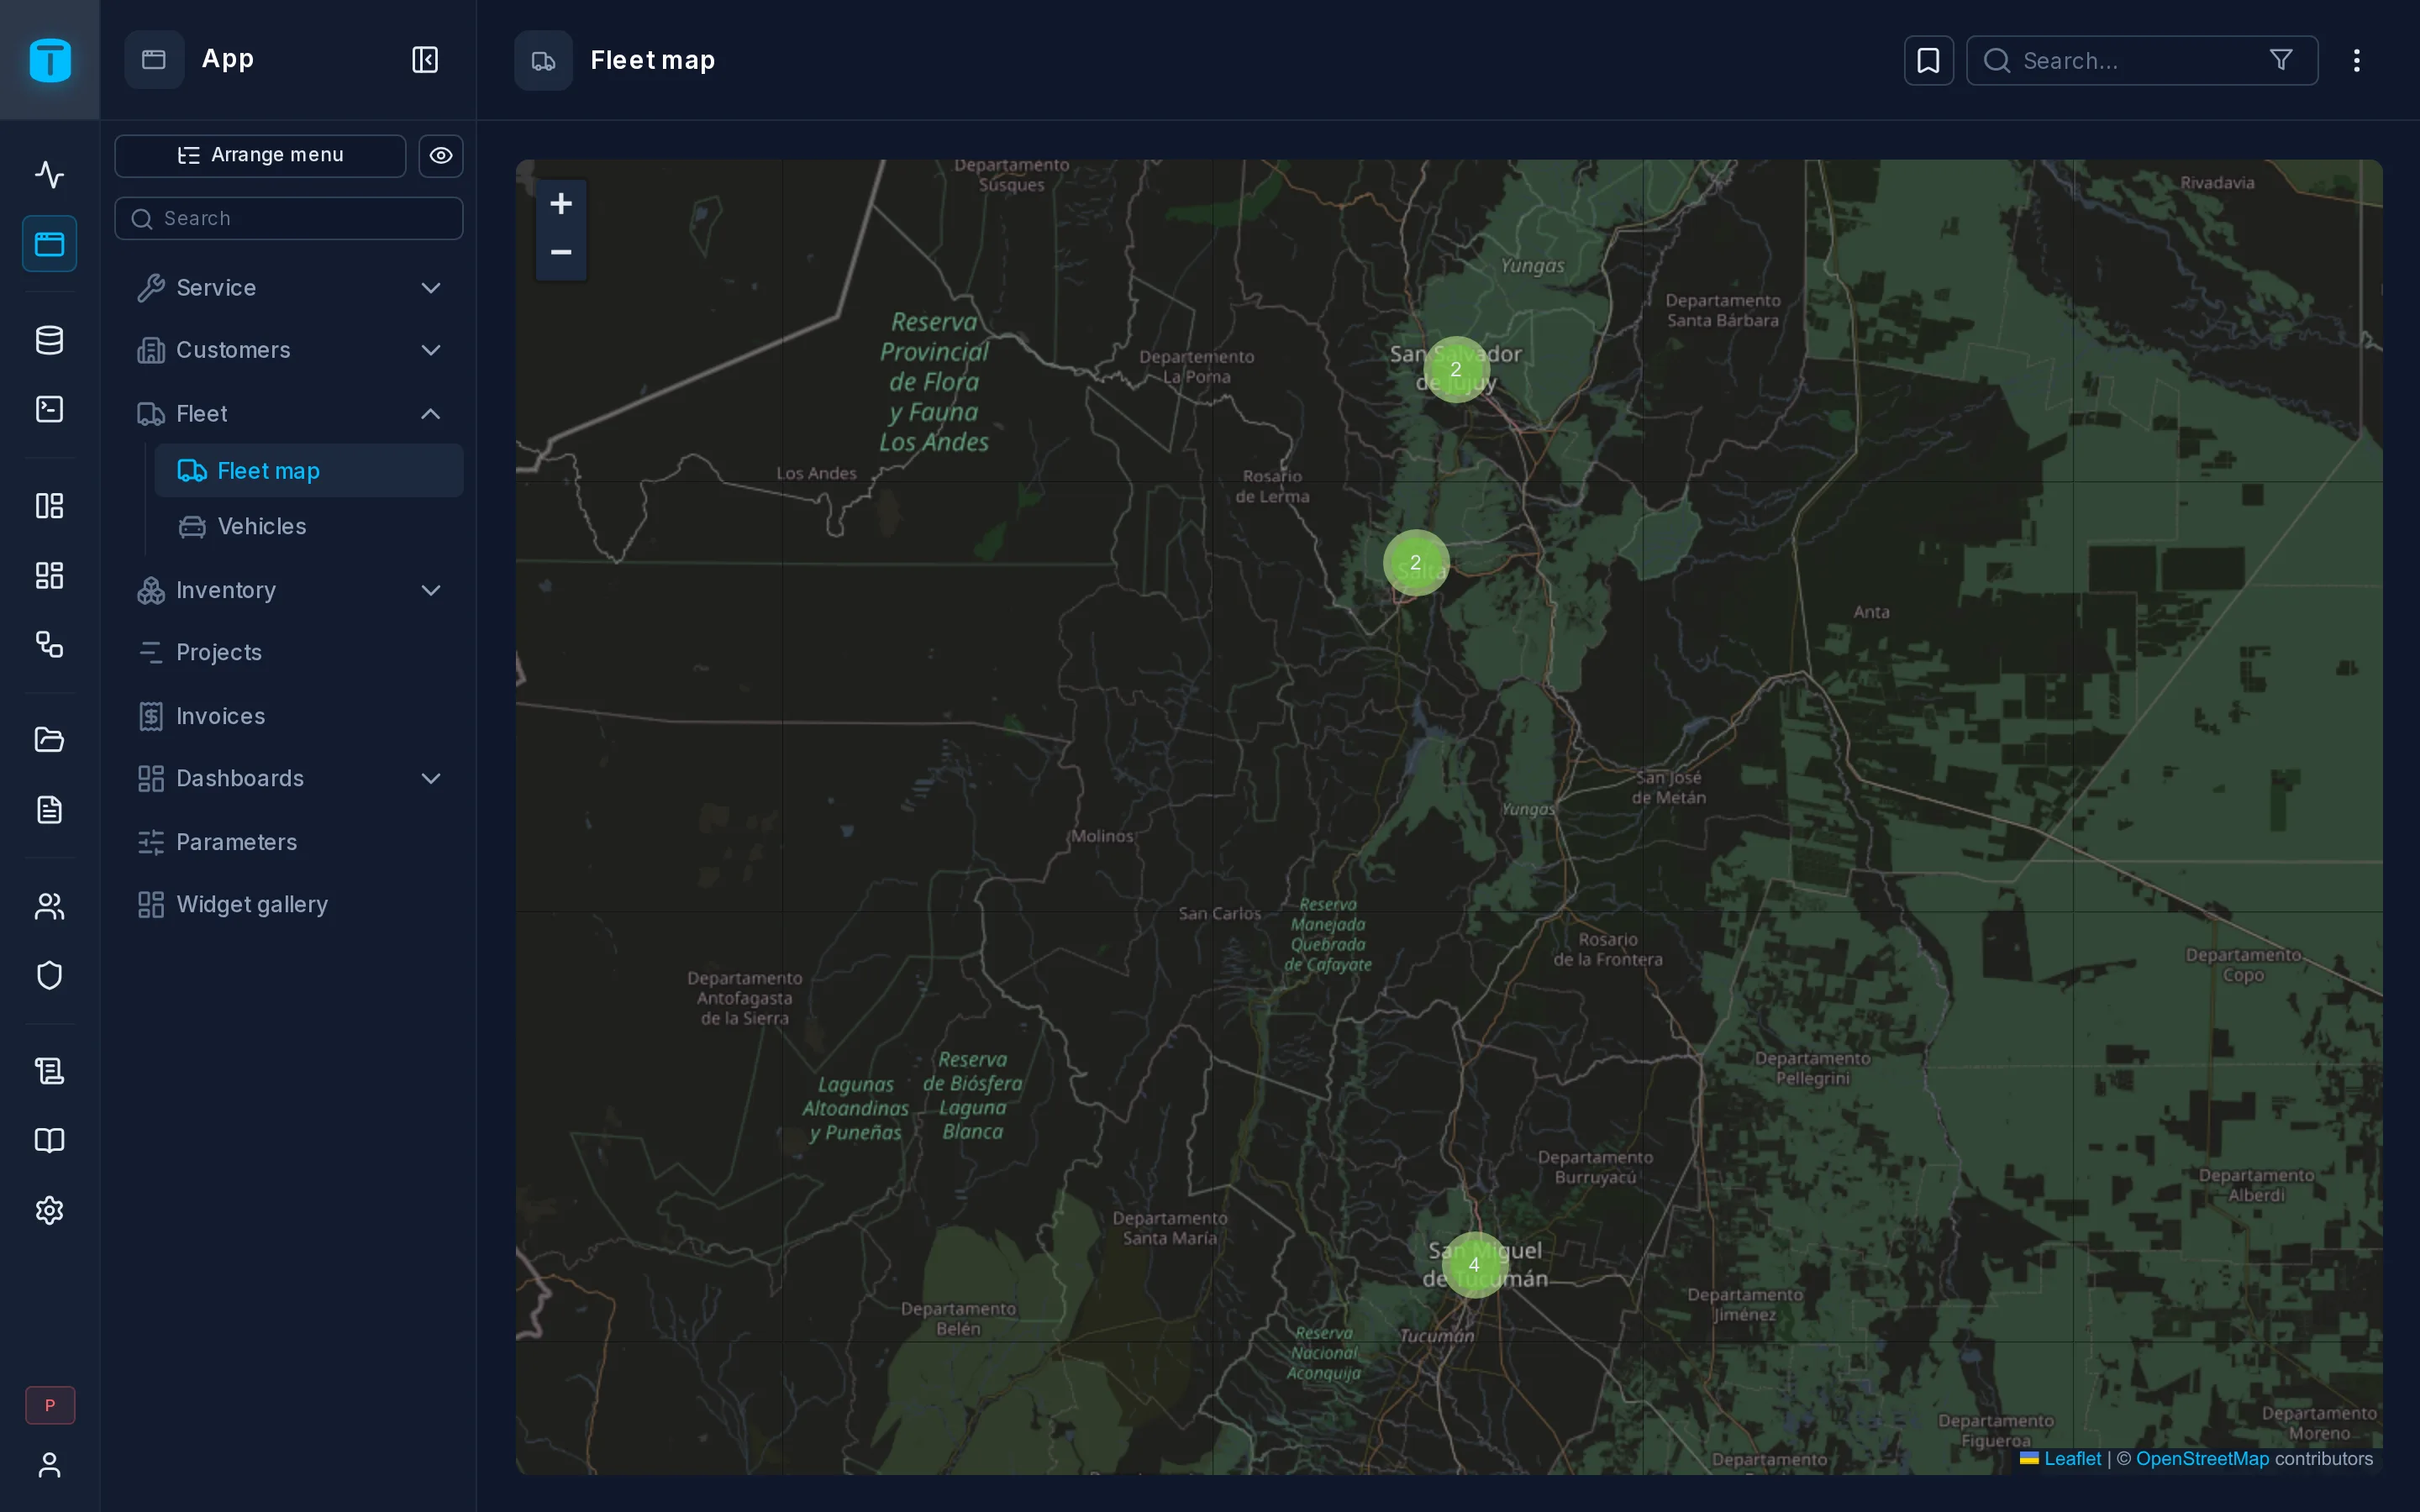Expand the Inventory menu section
The image size is (2420, 1512).
coord(290,591)
